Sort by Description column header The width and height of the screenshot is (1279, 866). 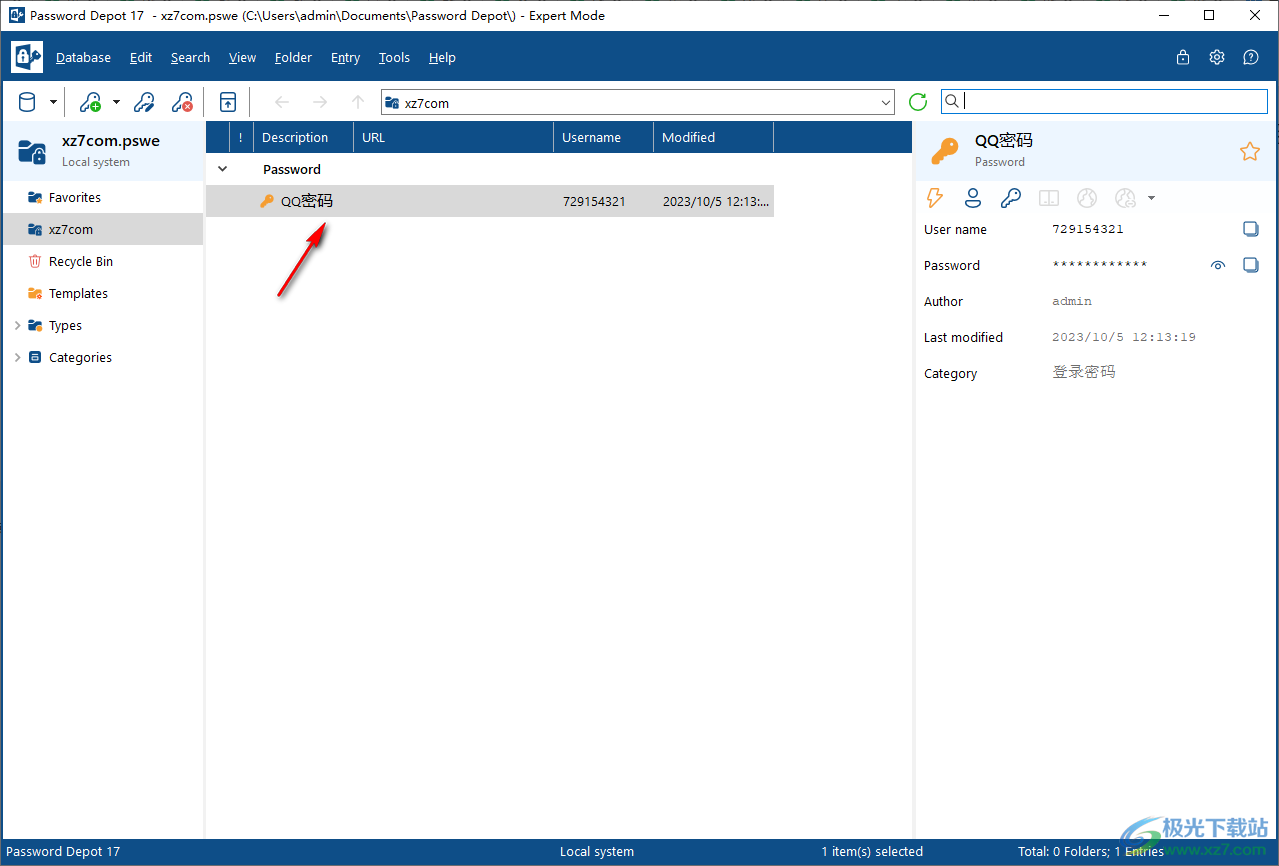coord(303,137)
